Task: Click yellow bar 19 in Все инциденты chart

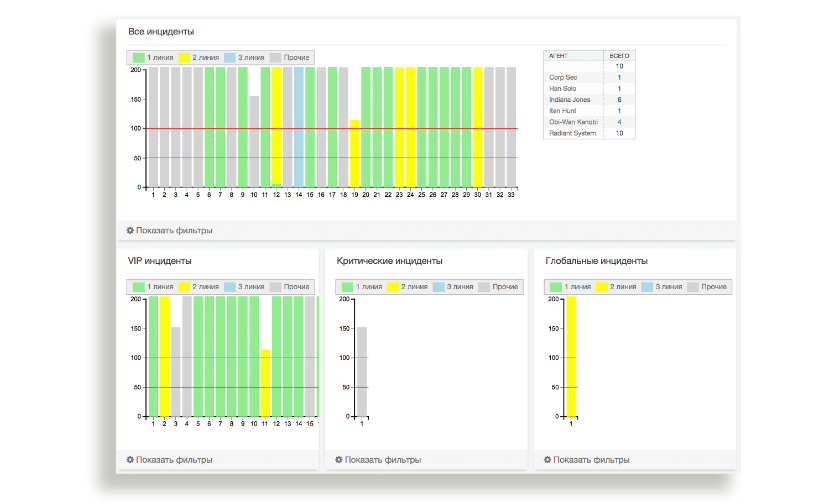Action: (354, 153)
